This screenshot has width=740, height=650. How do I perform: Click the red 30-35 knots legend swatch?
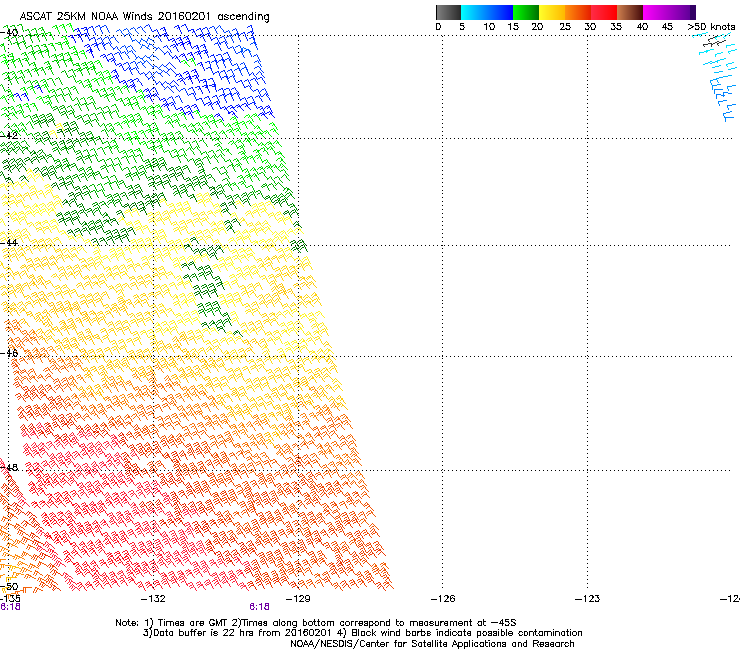pos(604,12)
